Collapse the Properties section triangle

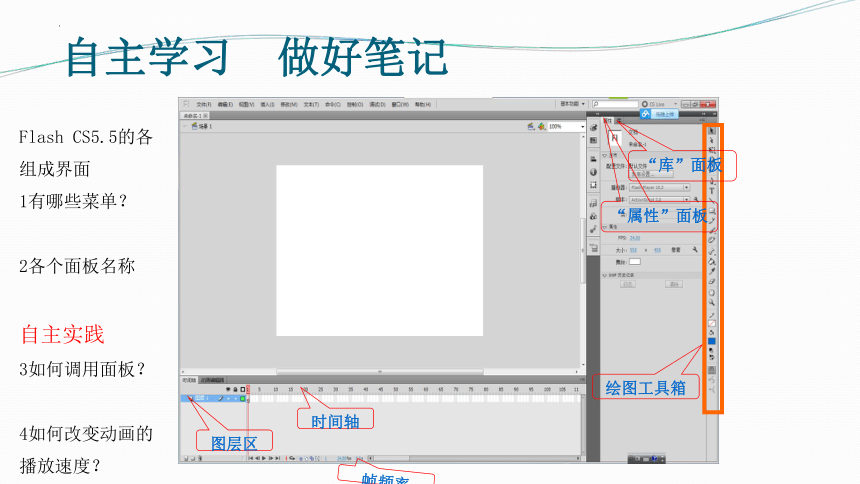(604, 227)
